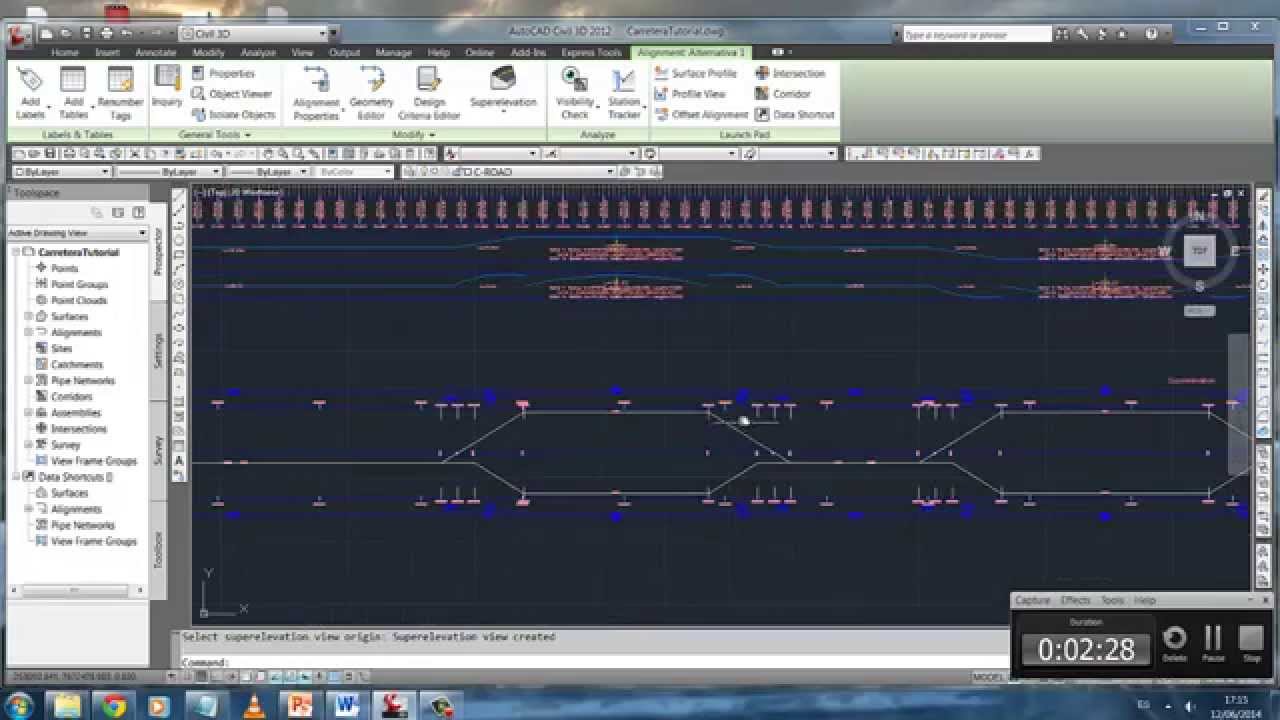Open the Station Tracker

click(624, 94)
